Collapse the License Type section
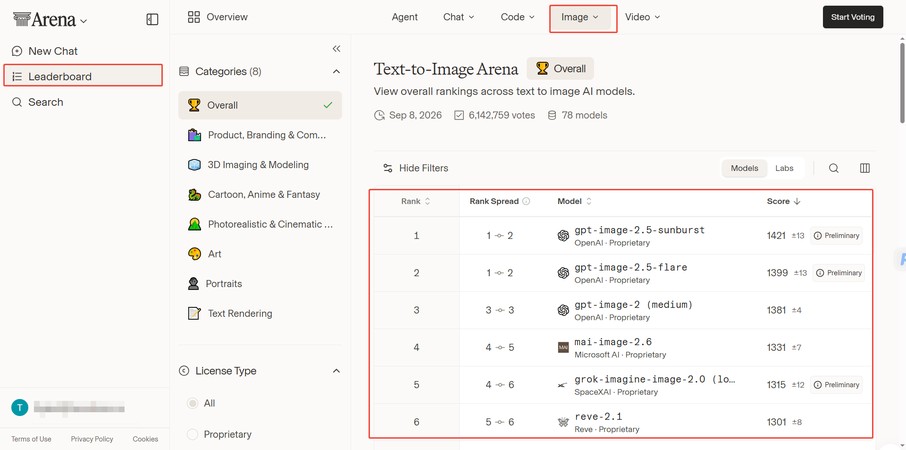 336,371
